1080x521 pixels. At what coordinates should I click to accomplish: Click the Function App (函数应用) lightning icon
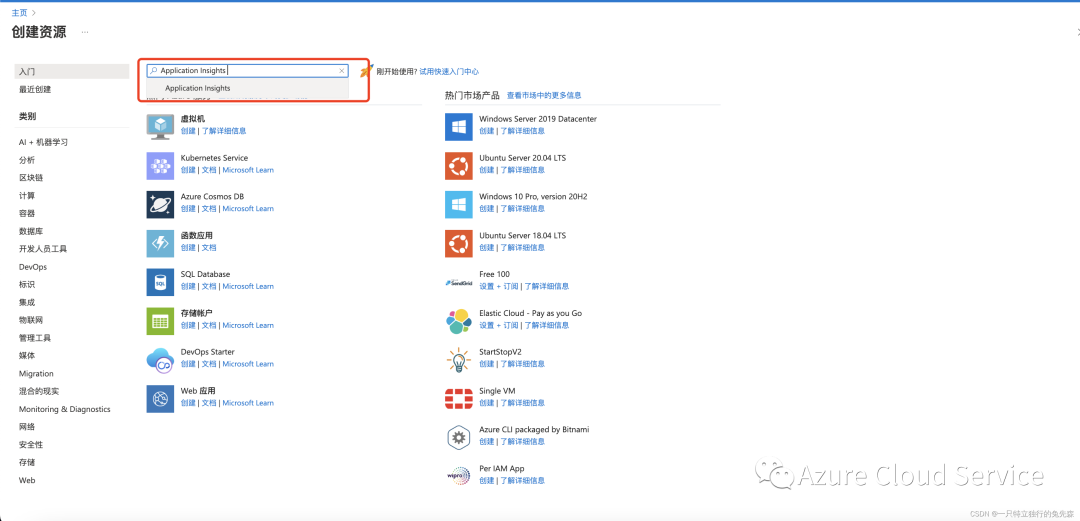click(160, 243)
